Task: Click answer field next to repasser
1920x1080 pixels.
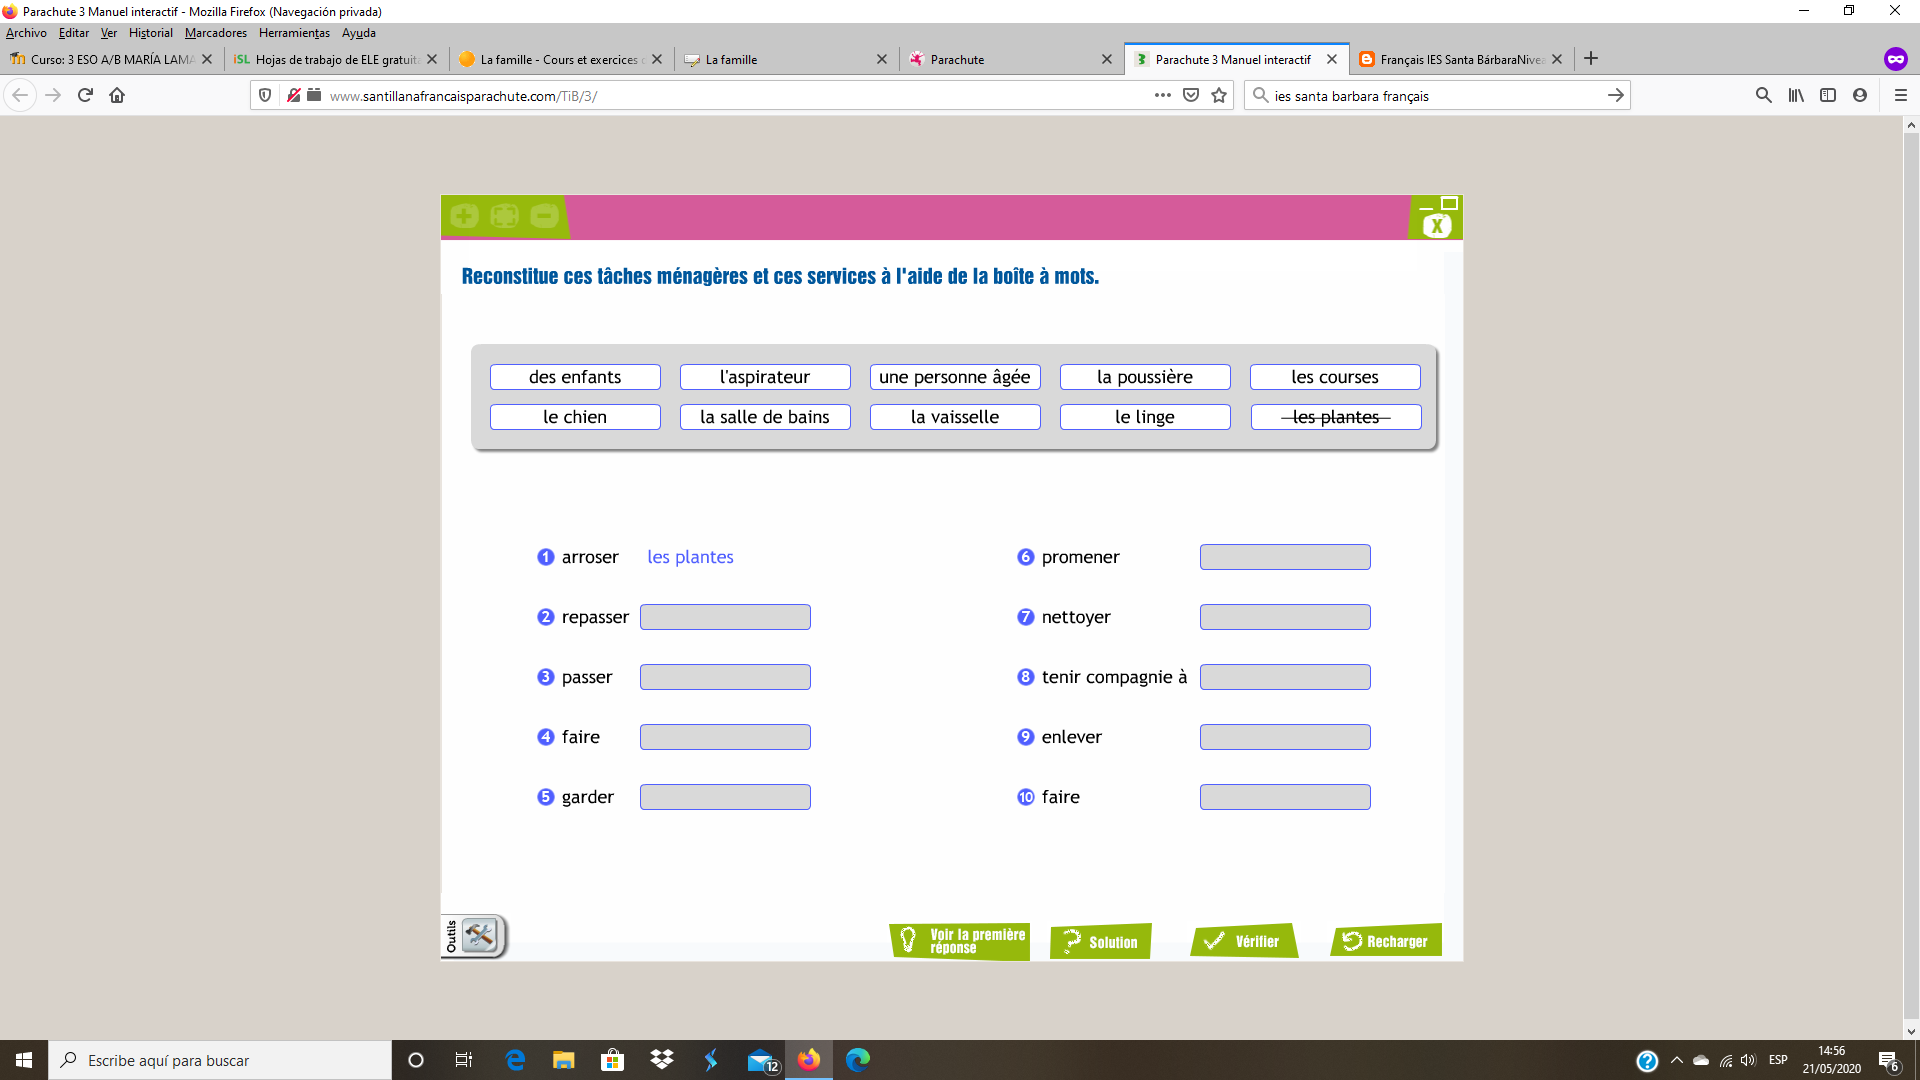Action: (x=725, y=617)
